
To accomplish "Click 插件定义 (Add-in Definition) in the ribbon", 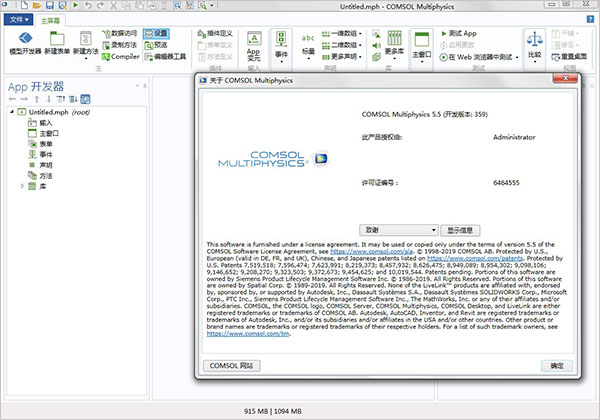I will click(x=215, y=33).
